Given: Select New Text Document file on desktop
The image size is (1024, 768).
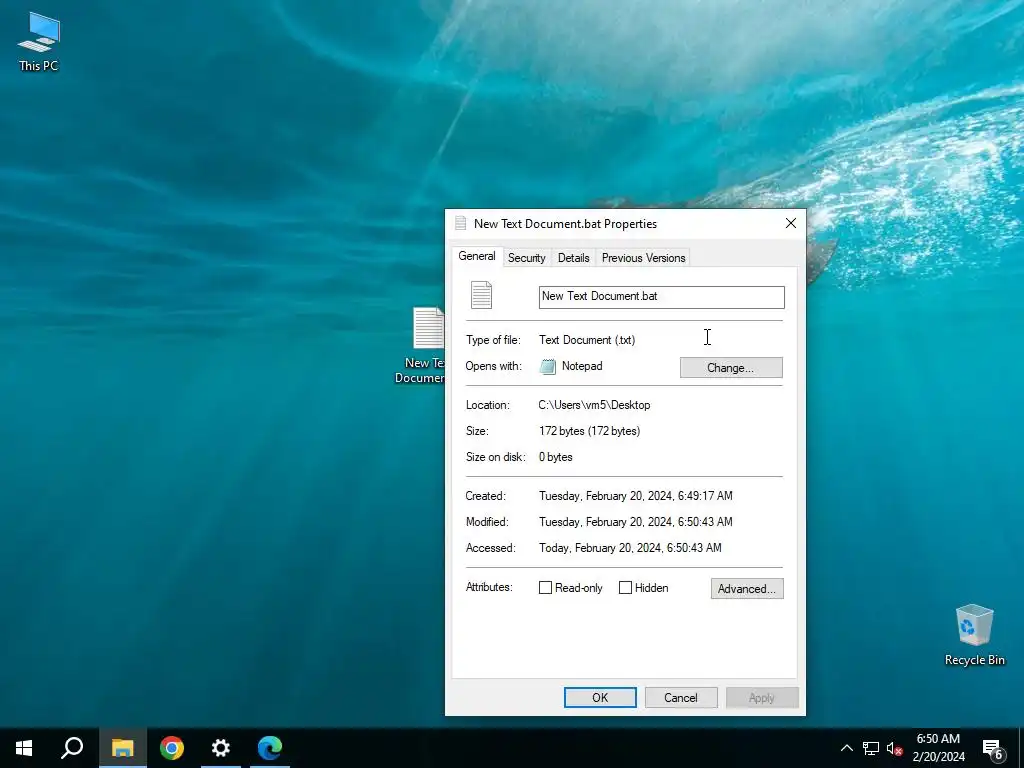Looking at the screenshot, I should (421, 345).
